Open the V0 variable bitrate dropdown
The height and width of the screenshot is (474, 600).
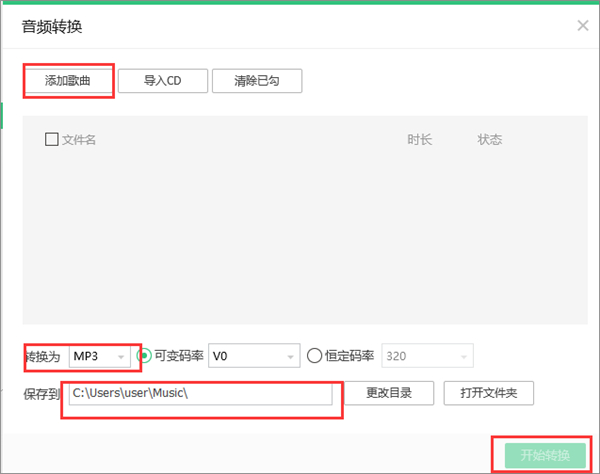[254, 356]
